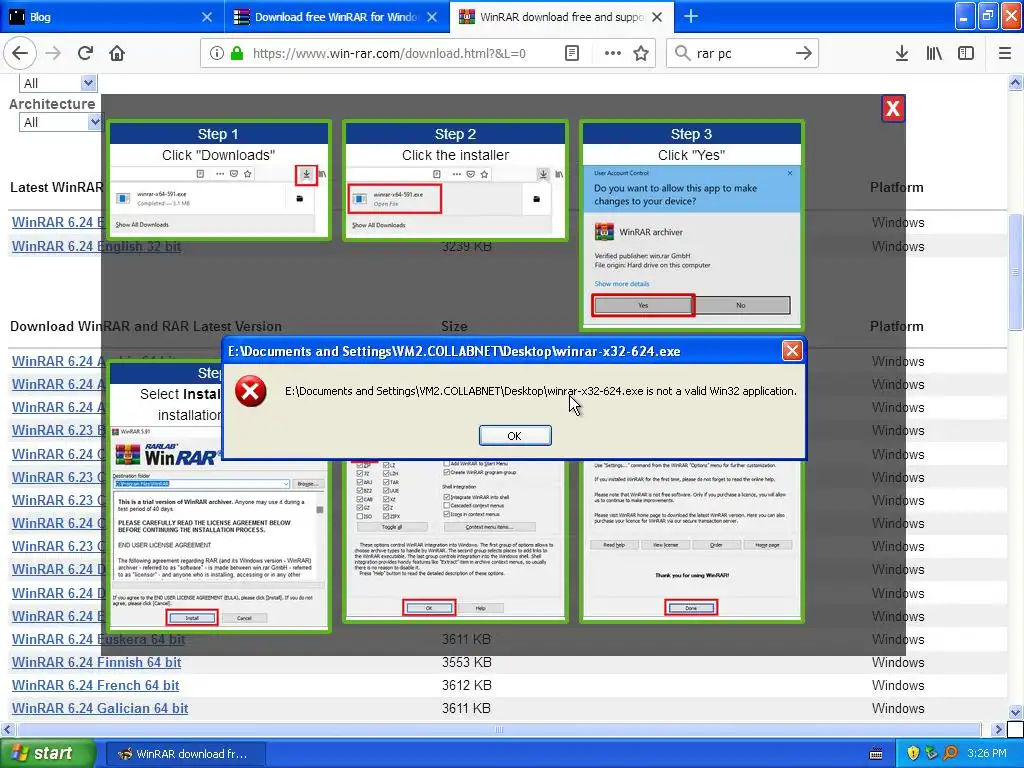Viewport: 1024px width, 768px height.
Task: Open WinRAR 6.24 Euskera 64 bit link
Action: [x=98, y=639]
